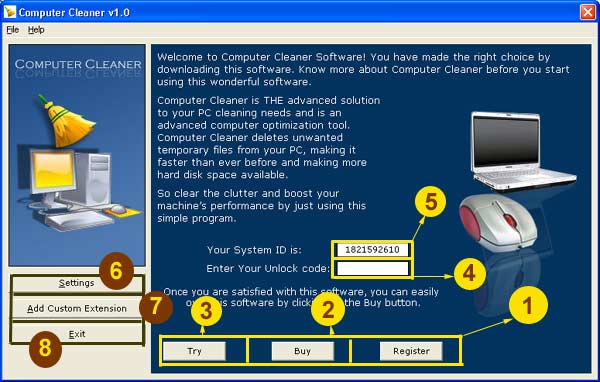The height and width of the screenshot is (382, 600).
Task: Click the Add Custom Extension button
Action: pos(77,308)
